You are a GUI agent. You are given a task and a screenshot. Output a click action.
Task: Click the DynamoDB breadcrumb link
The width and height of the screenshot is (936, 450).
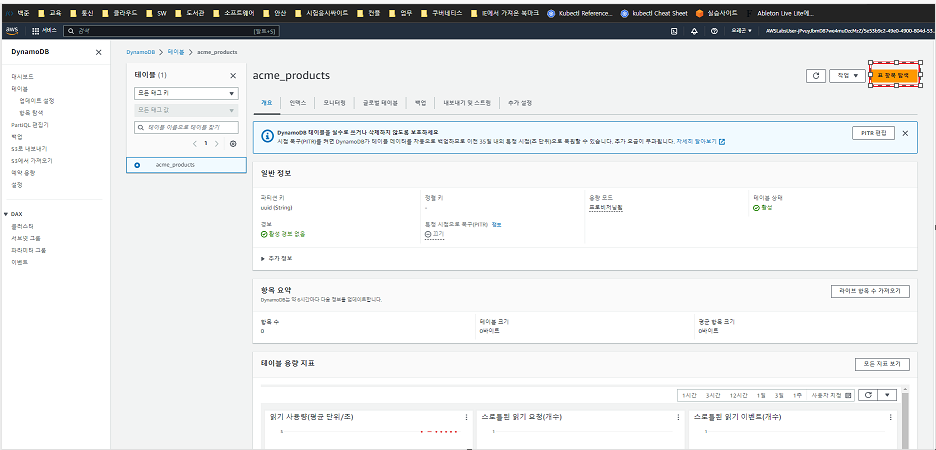point(140,53)
